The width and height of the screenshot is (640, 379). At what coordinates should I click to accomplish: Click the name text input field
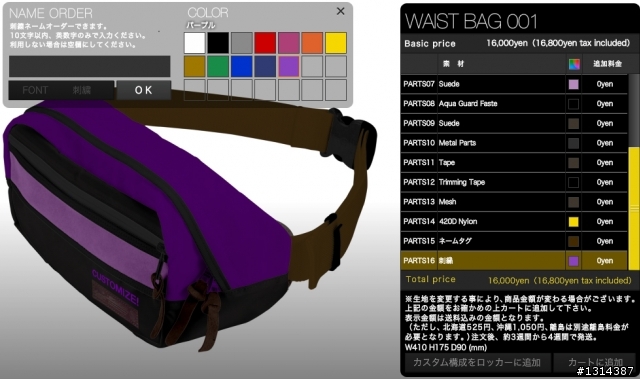[89, 66]
